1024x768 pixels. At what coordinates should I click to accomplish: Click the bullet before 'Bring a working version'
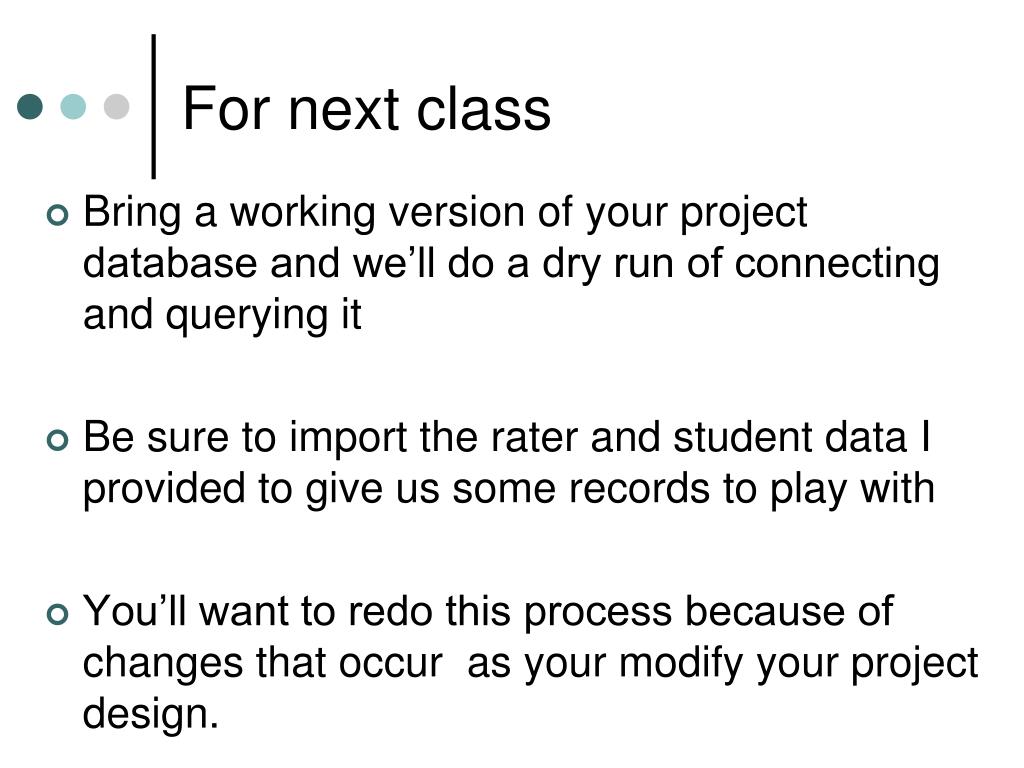[x=57, y=216]
